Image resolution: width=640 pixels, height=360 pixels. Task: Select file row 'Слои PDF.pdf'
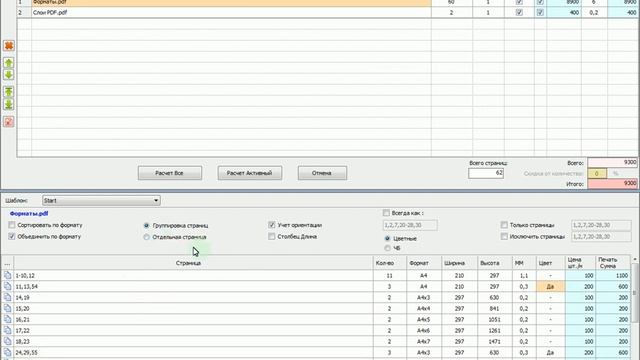231,12
